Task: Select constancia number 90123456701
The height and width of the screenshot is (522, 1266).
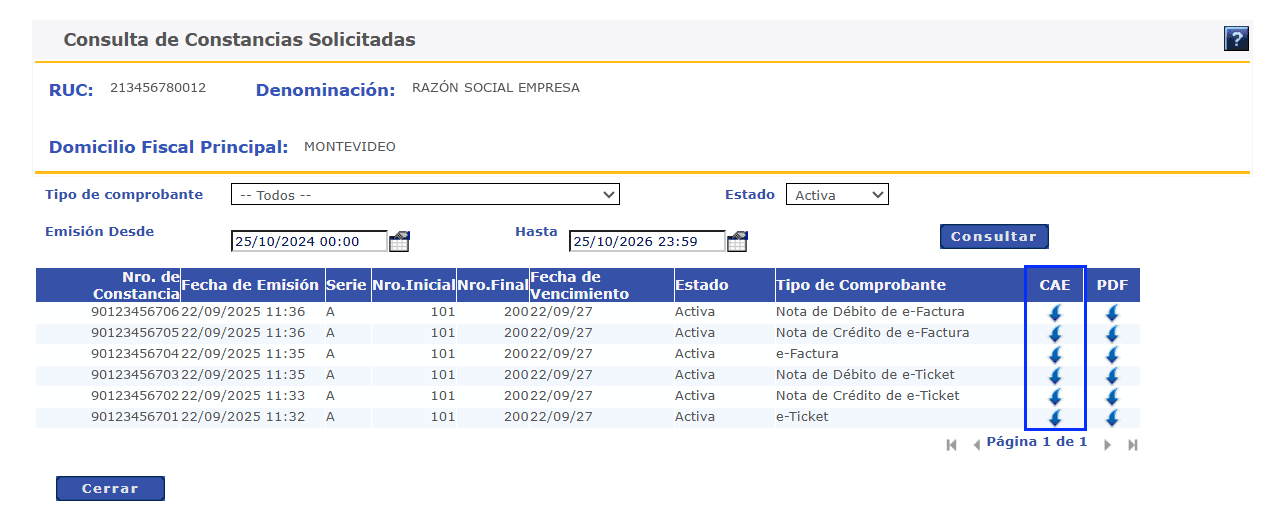Action: [135, 417]
